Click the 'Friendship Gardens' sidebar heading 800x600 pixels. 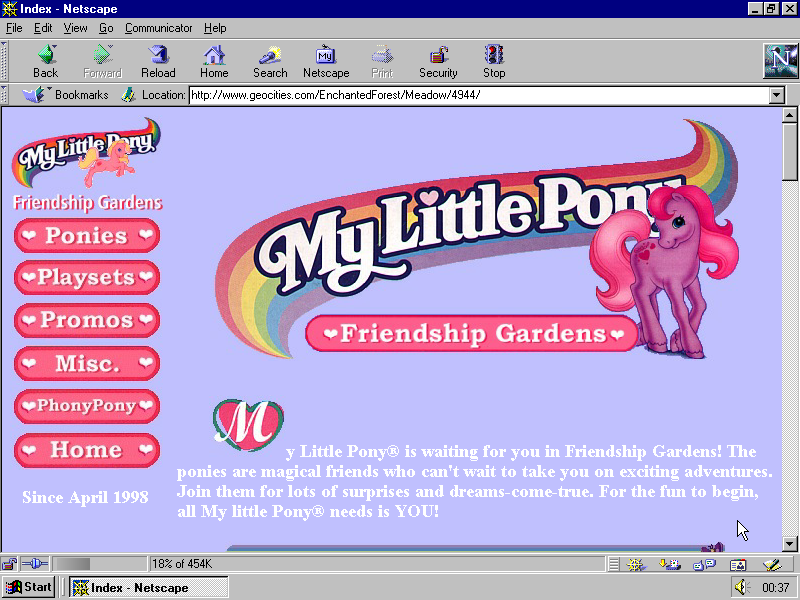tap(88, 203)
